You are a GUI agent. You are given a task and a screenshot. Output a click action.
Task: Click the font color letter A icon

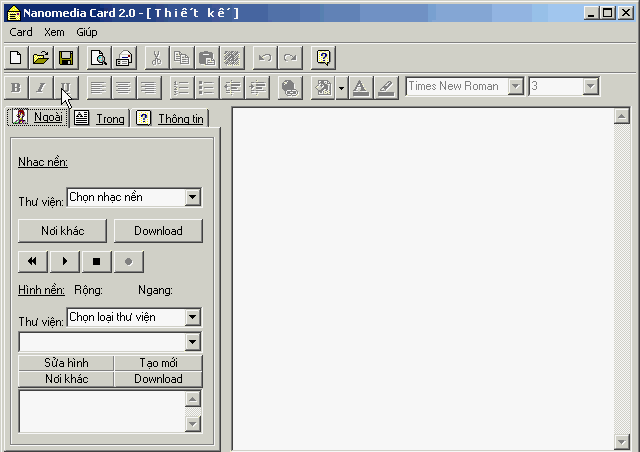click(x=360, y=87)
